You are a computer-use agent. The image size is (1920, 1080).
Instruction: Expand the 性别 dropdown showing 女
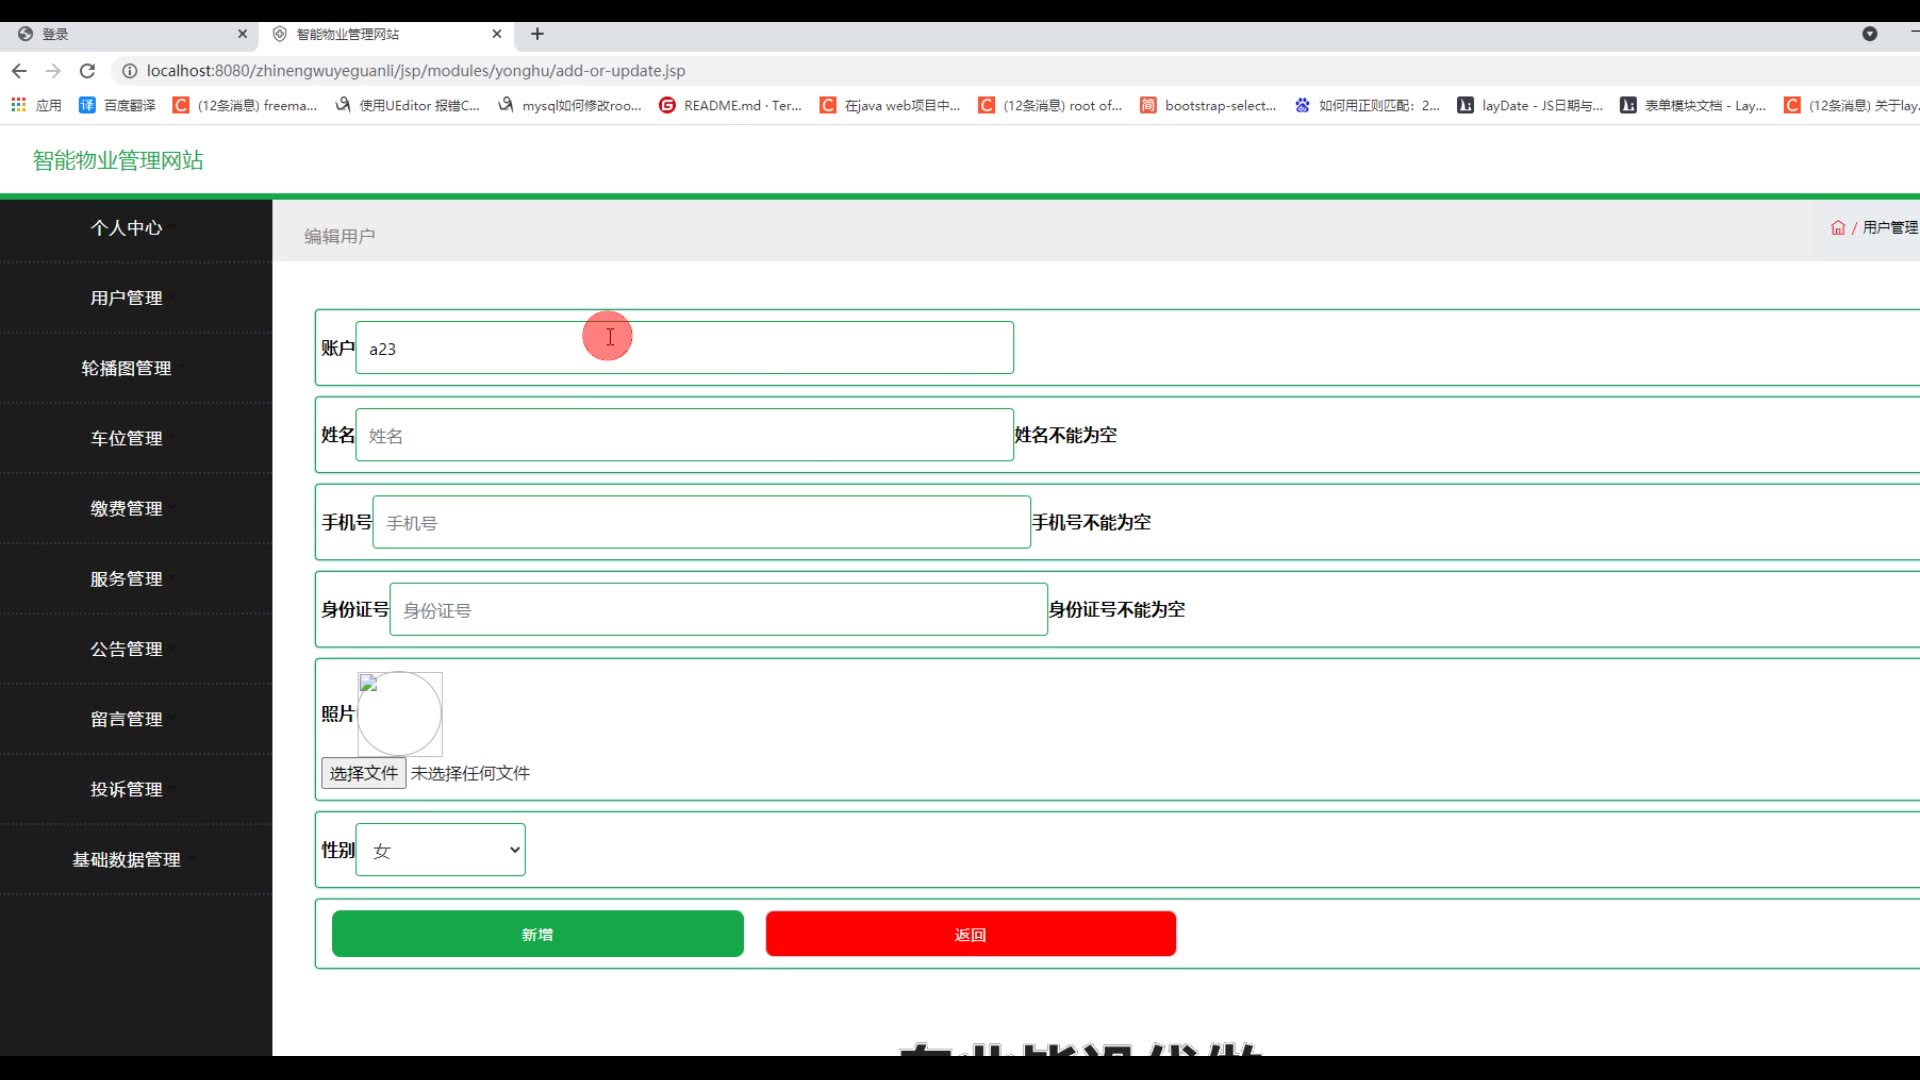click(441, 850)
